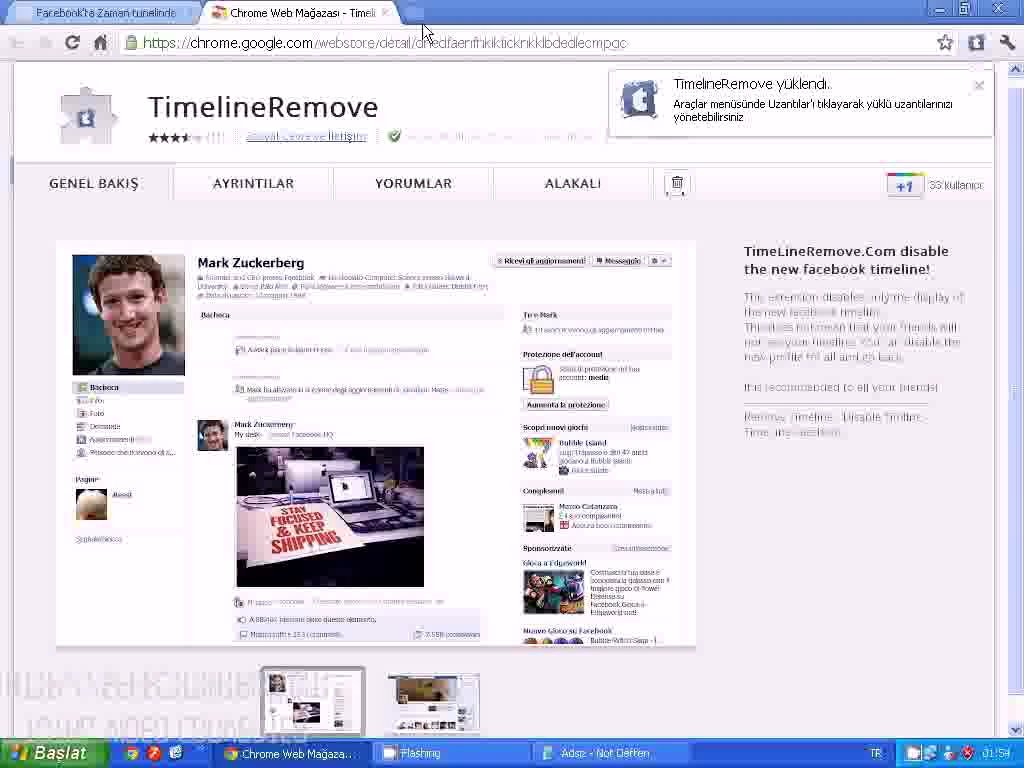Open the AYRINTILAR tab
This screenshot has width=1024, height=768.
253,184
